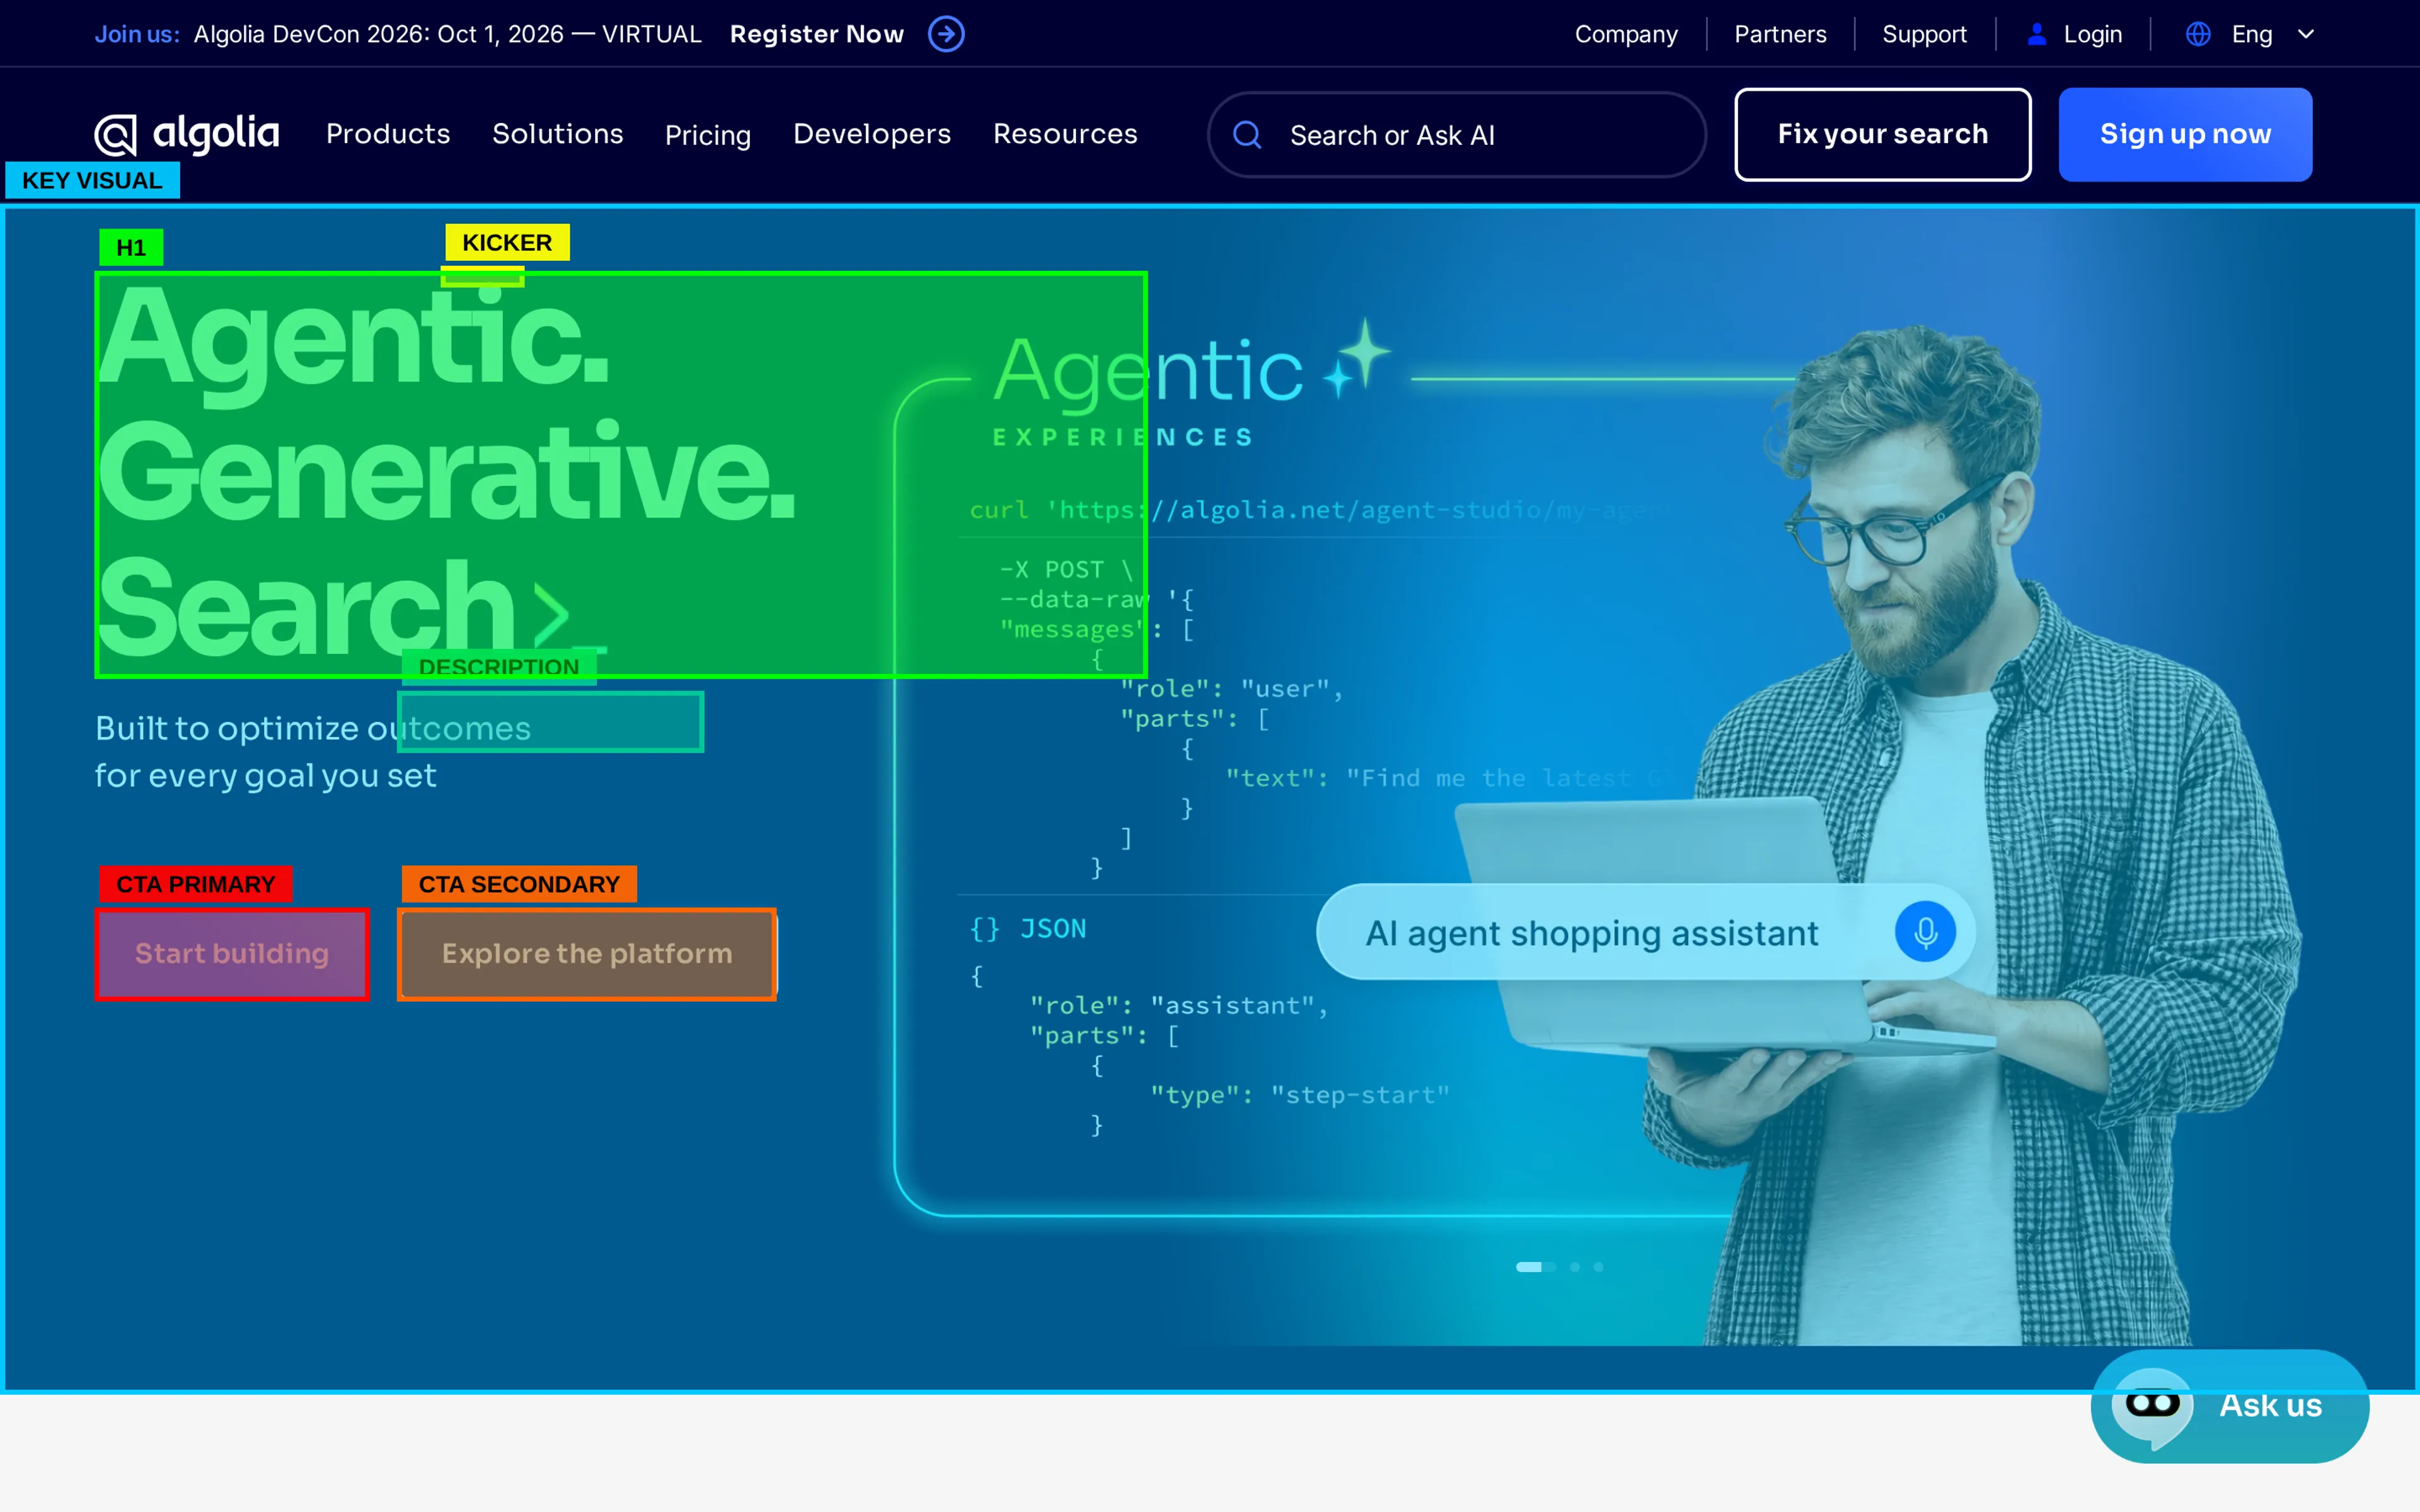Screen dimensions: 2420x1512
Task: Click the magnifier icon in search bar
Action: 1247,134
